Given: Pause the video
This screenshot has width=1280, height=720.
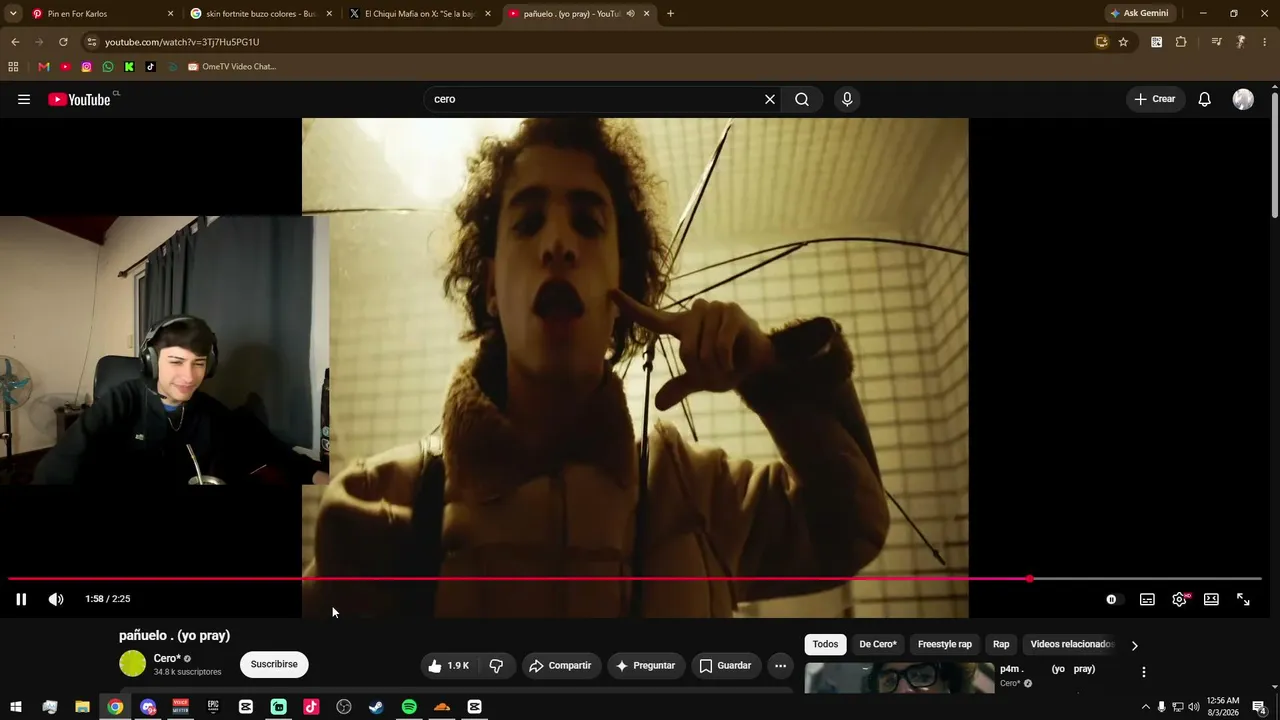Looking at the screenshot, I should 21,599.
